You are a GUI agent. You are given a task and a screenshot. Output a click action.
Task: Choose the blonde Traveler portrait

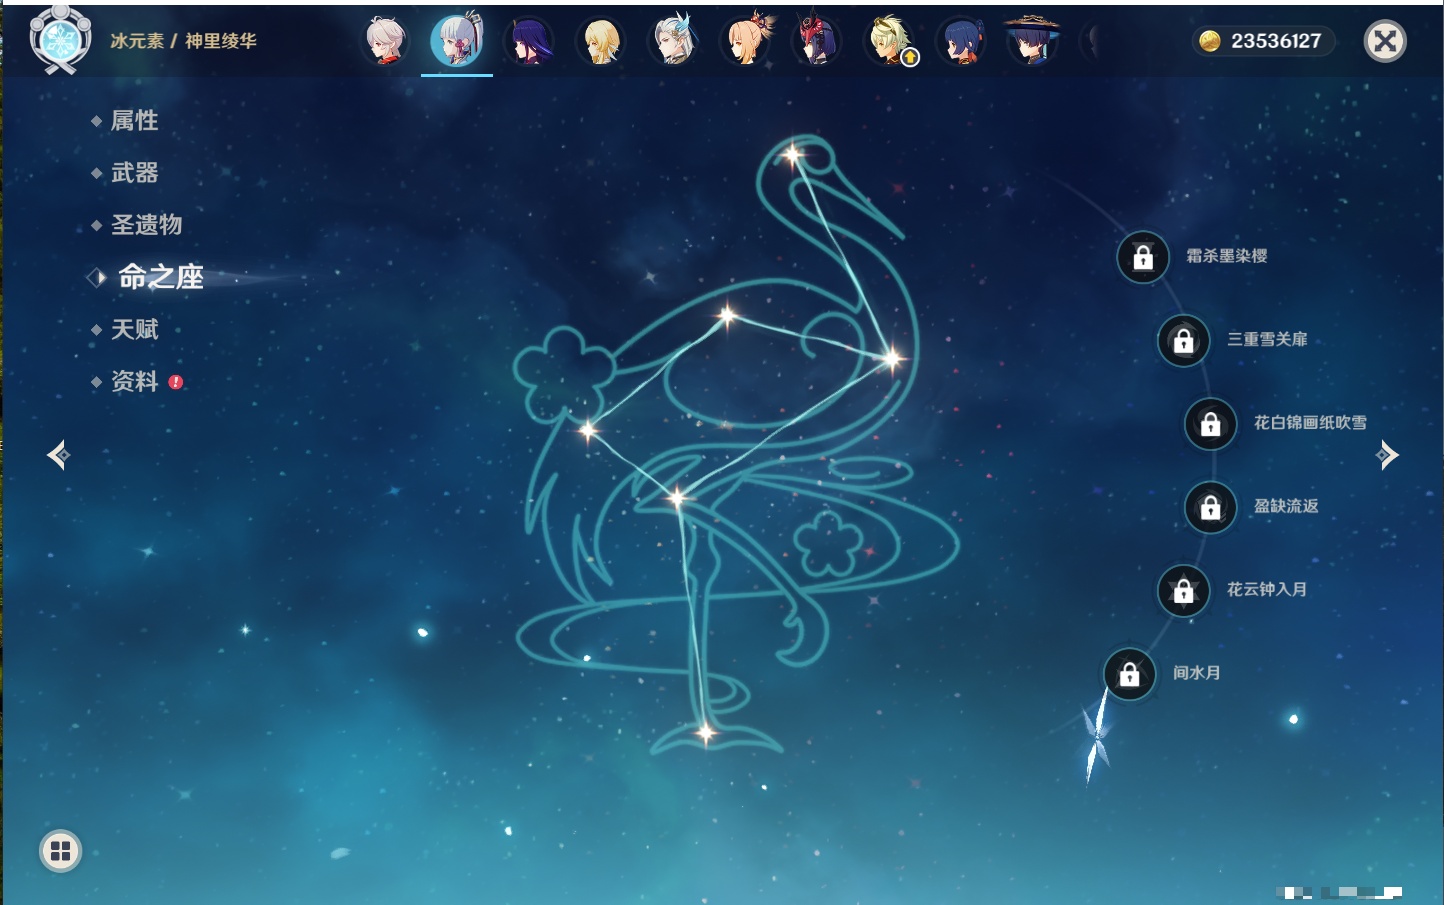[x=601, y=41]
